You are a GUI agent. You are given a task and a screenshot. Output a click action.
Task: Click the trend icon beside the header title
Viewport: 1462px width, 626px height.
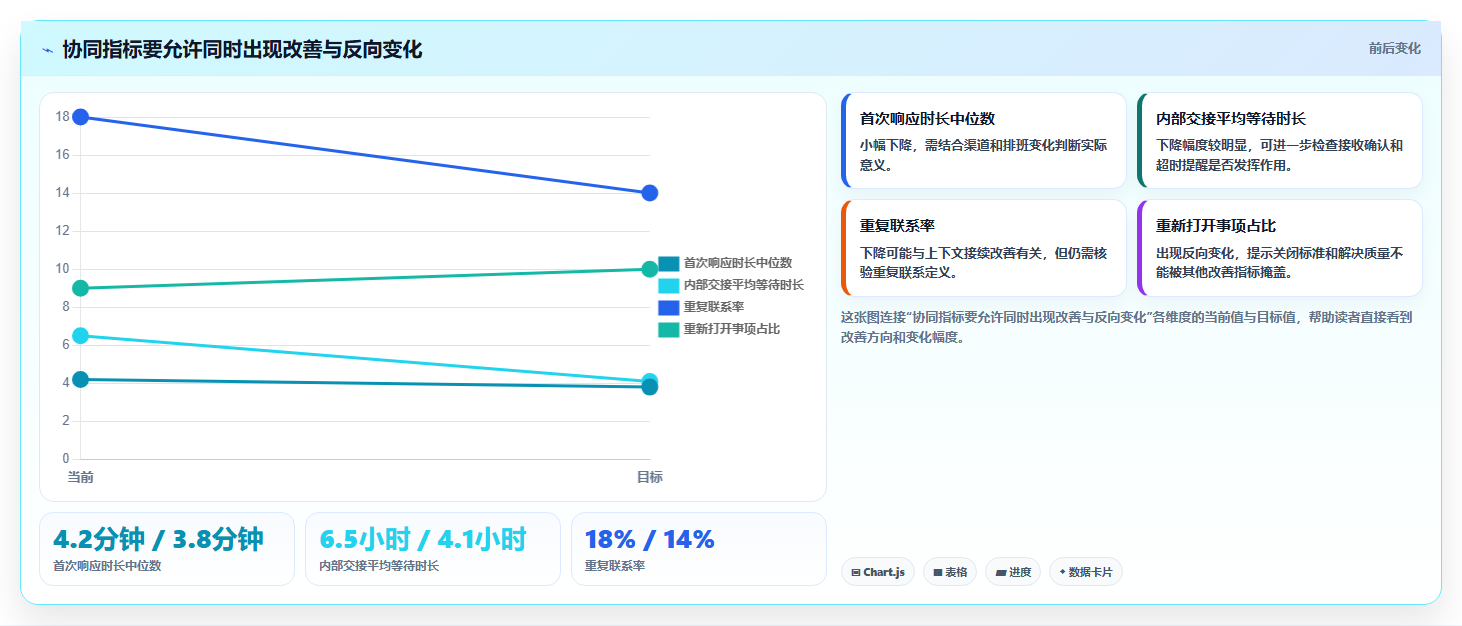point(47,50)
